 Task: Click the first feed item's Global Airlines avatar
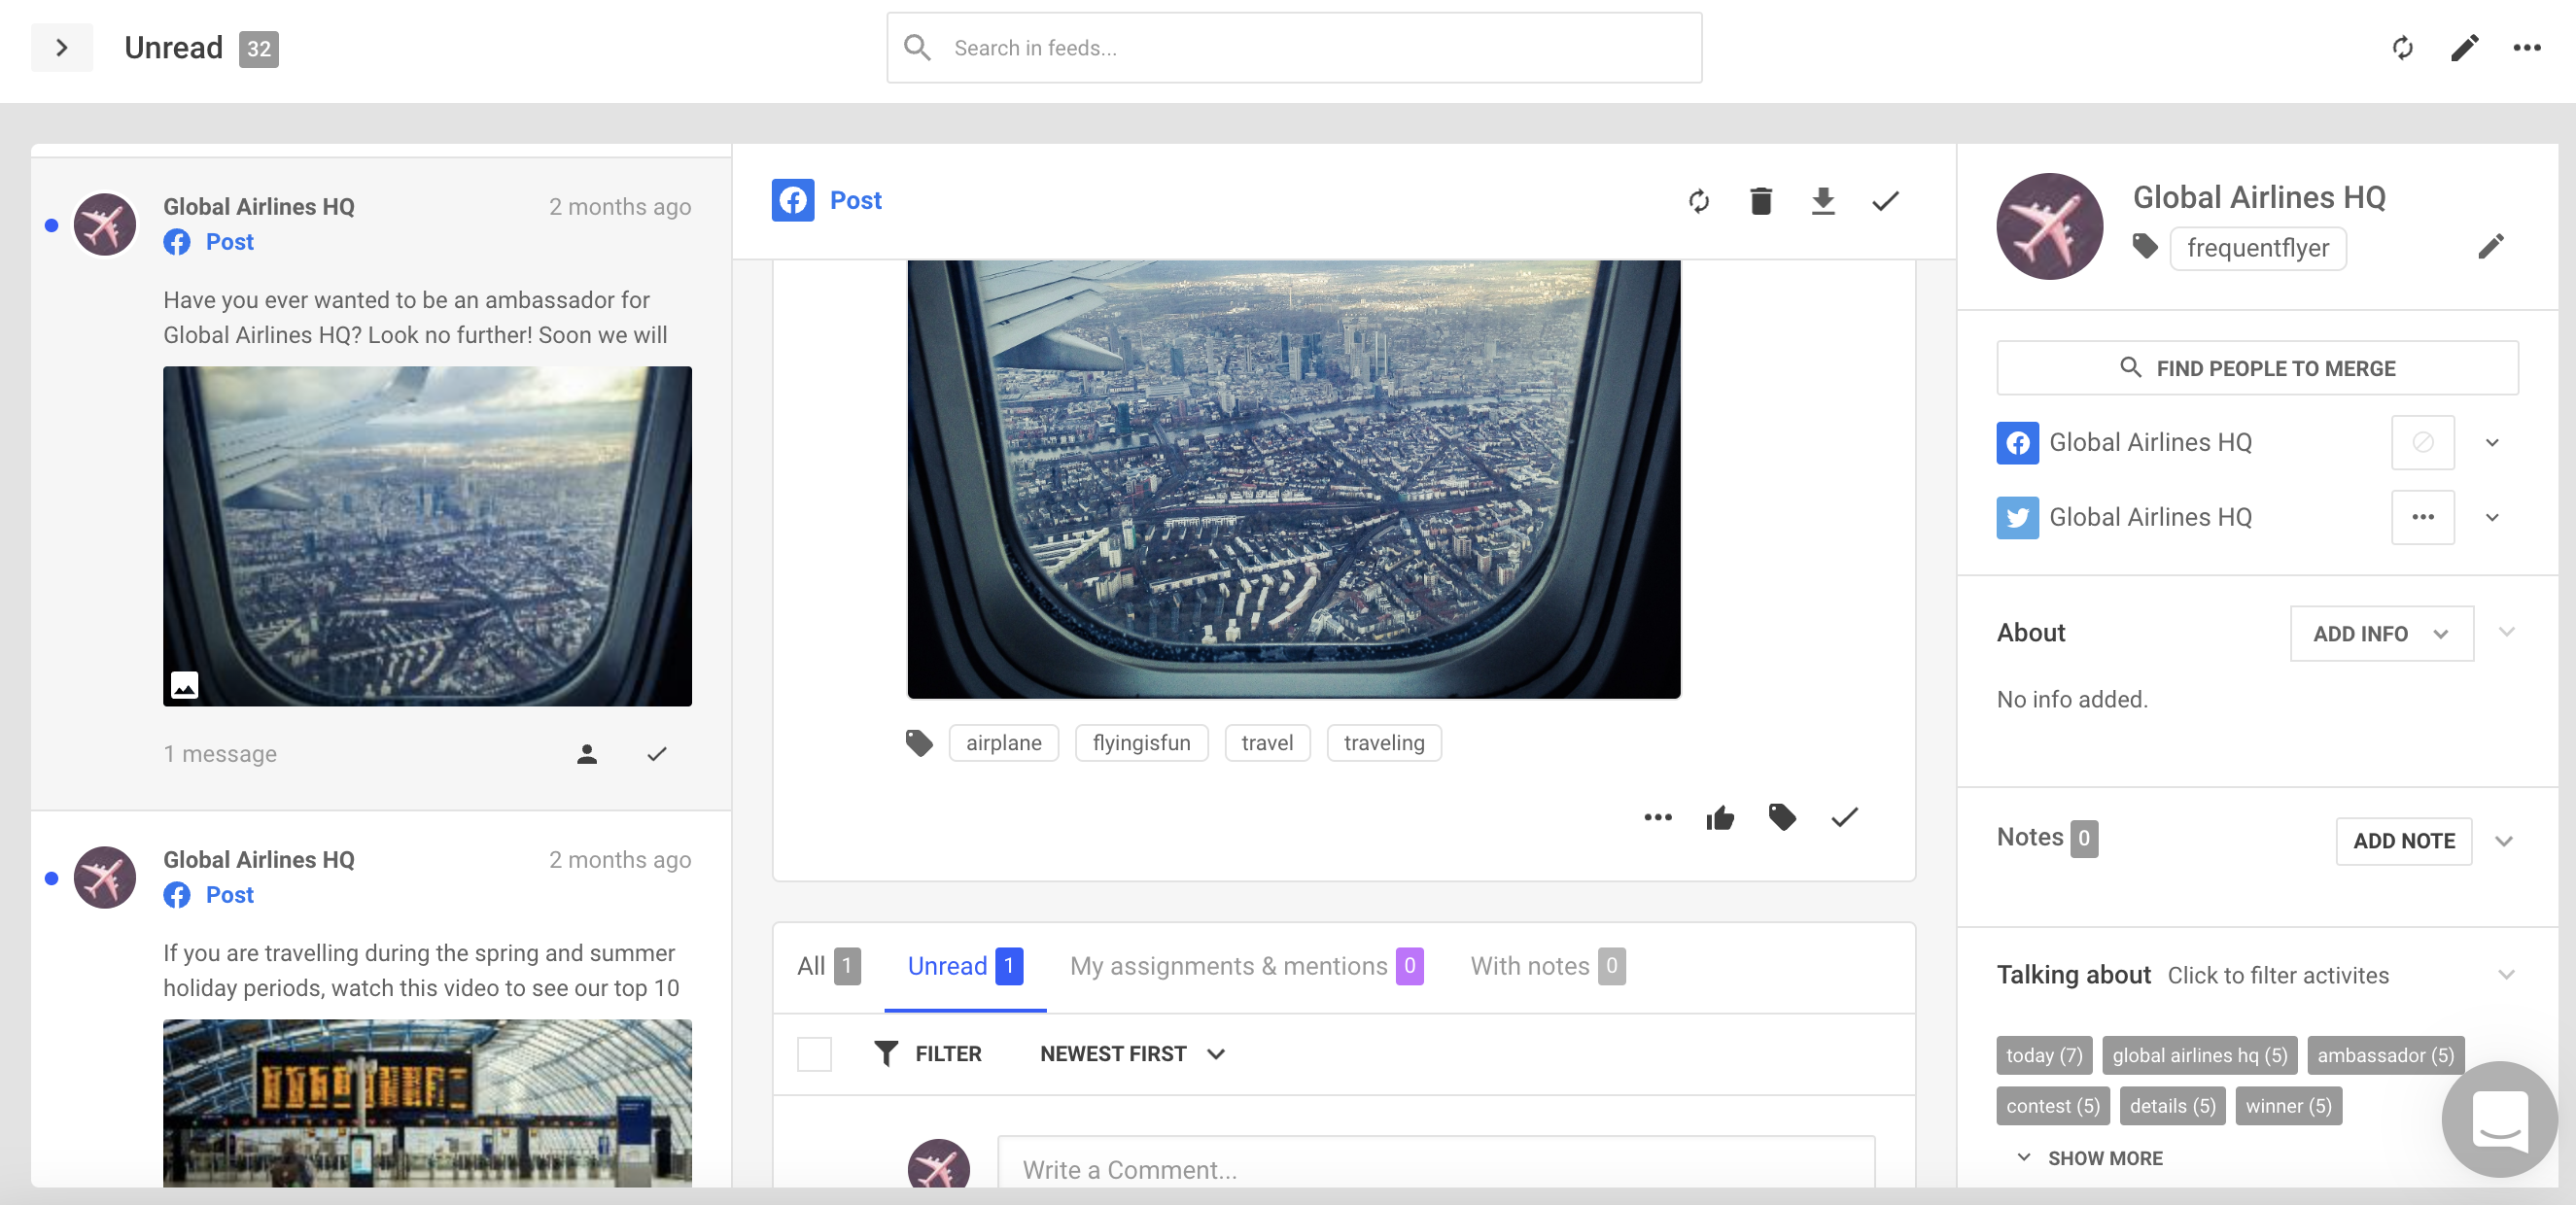[x=105, y=224]
